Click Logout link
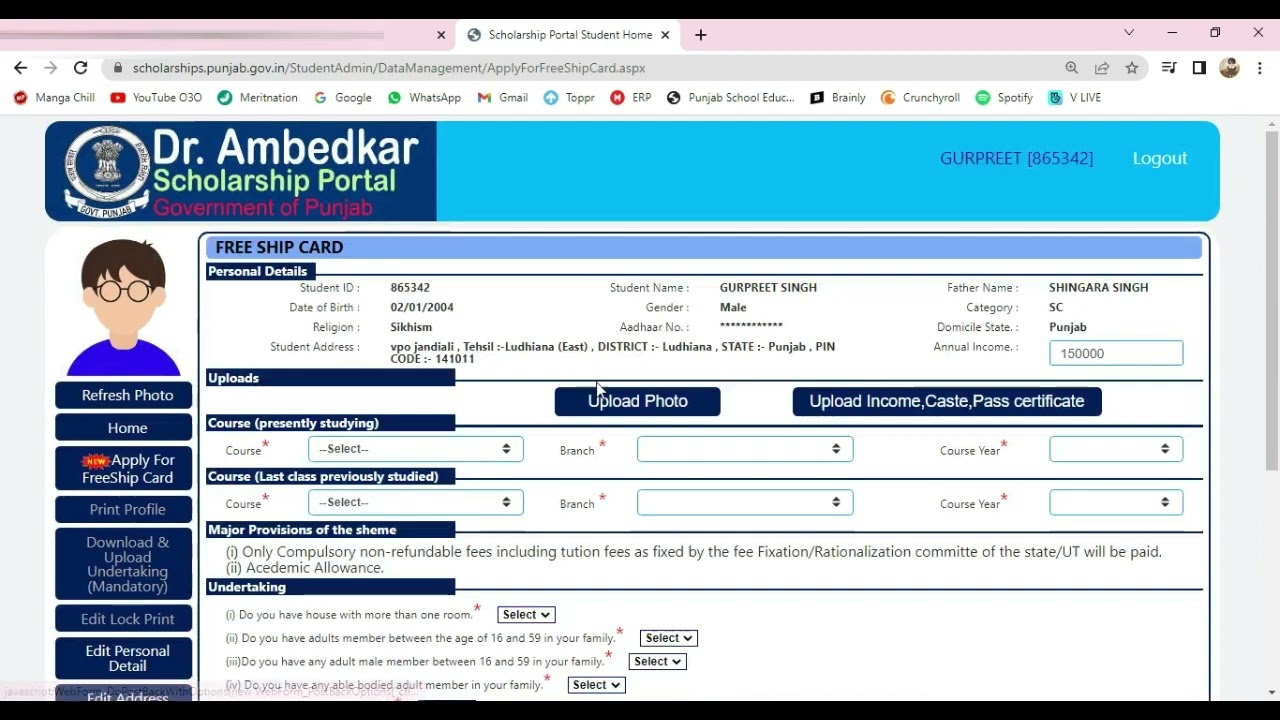 [x=1160, y=158]
